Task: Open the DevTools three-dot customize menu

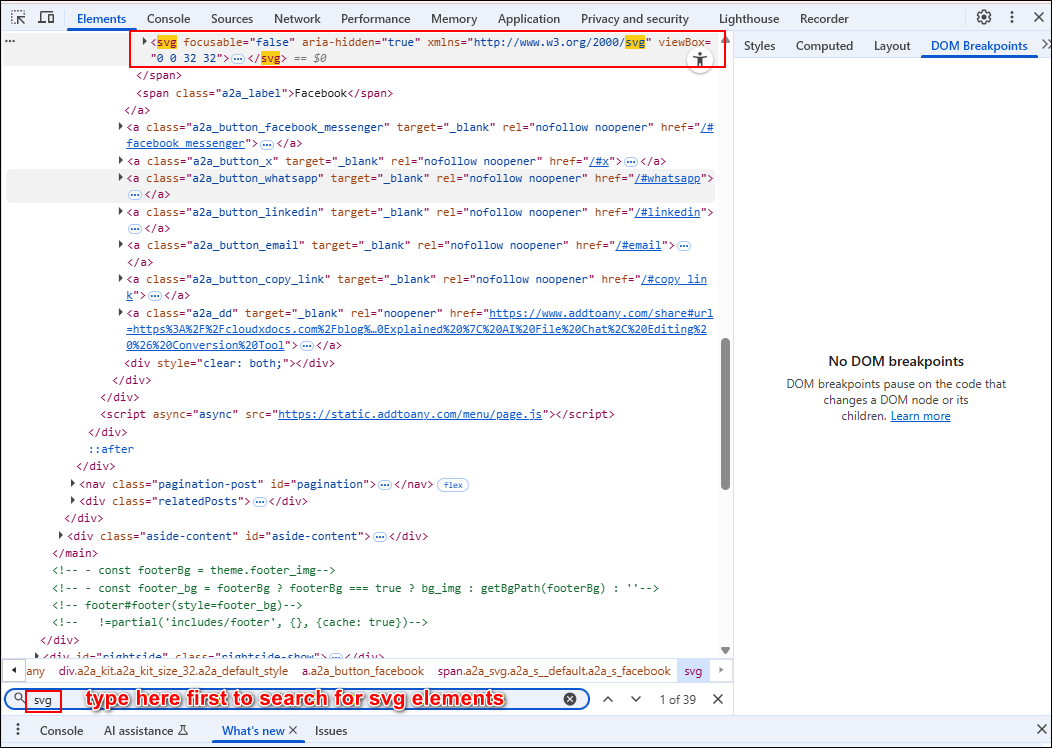Action: pos(1012,18)
